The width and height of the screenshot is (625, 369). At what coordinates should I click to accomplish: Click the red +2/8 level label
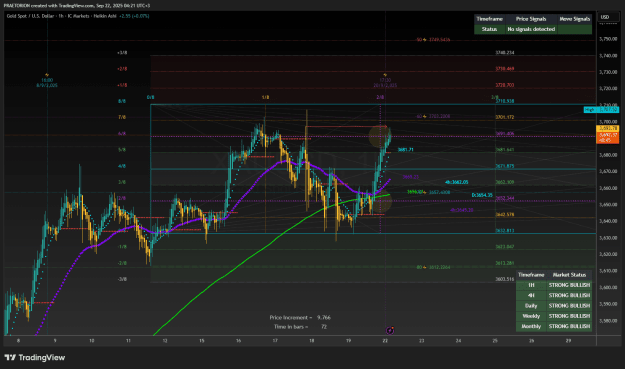tap(122, 69)
